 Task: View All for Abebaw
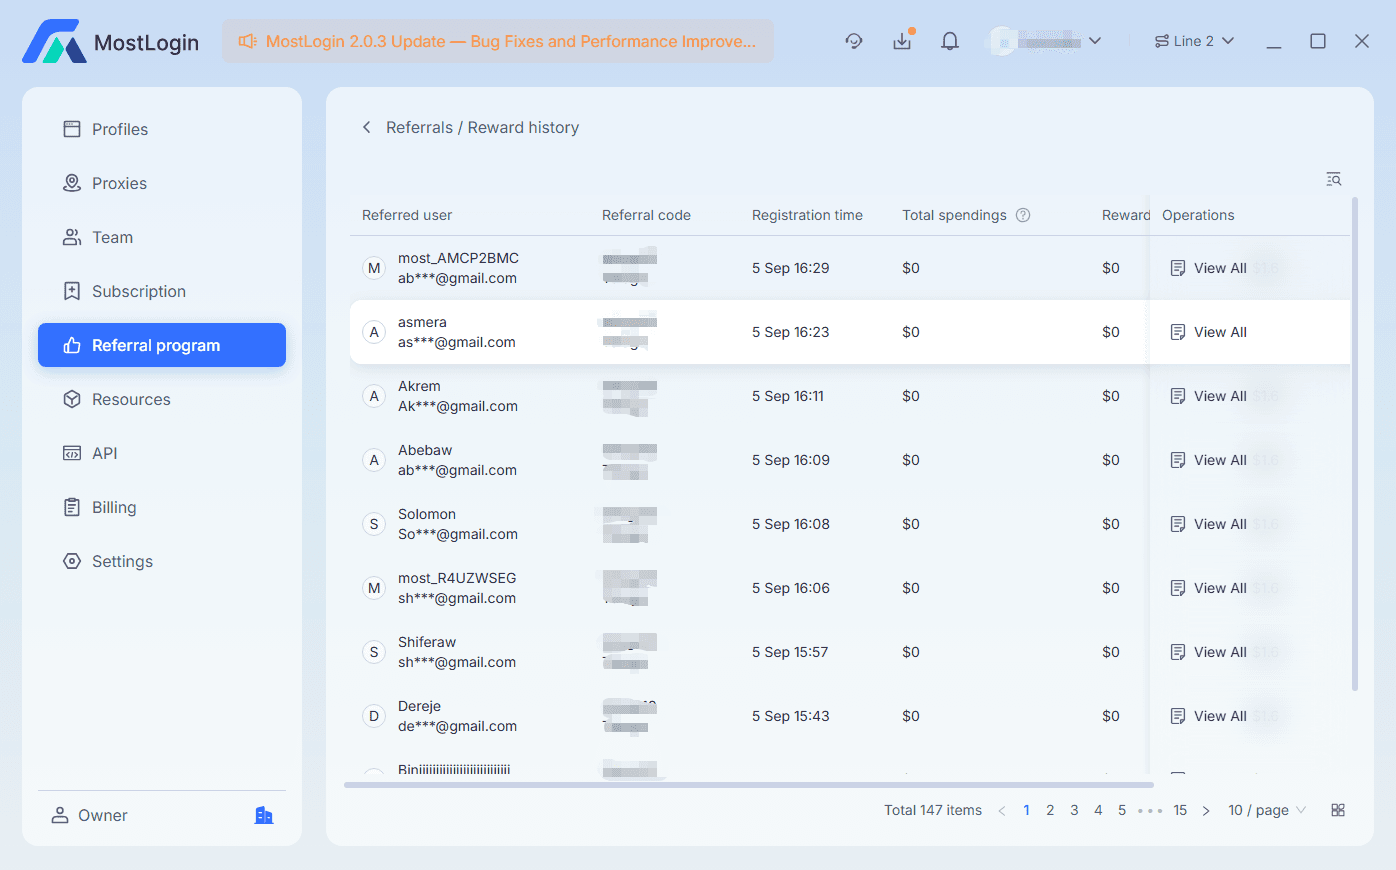click(x=1208, y=460)
